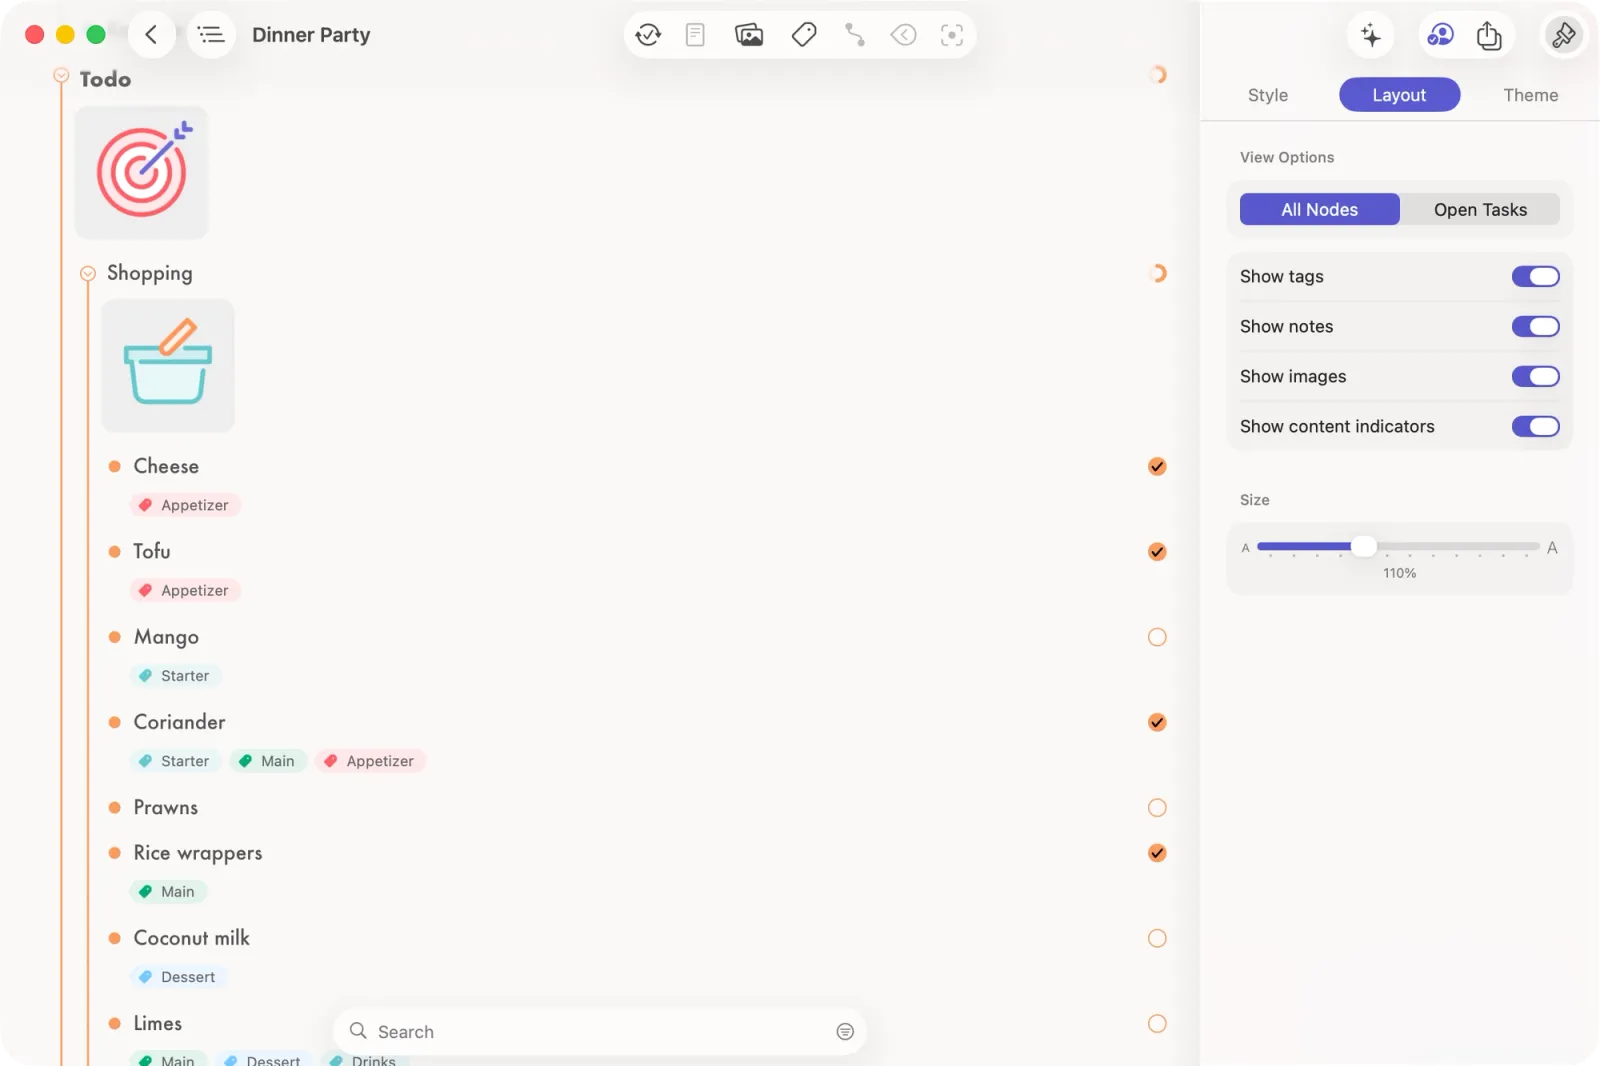Mark the Prawns task as done

click(x=1157, y=808)
